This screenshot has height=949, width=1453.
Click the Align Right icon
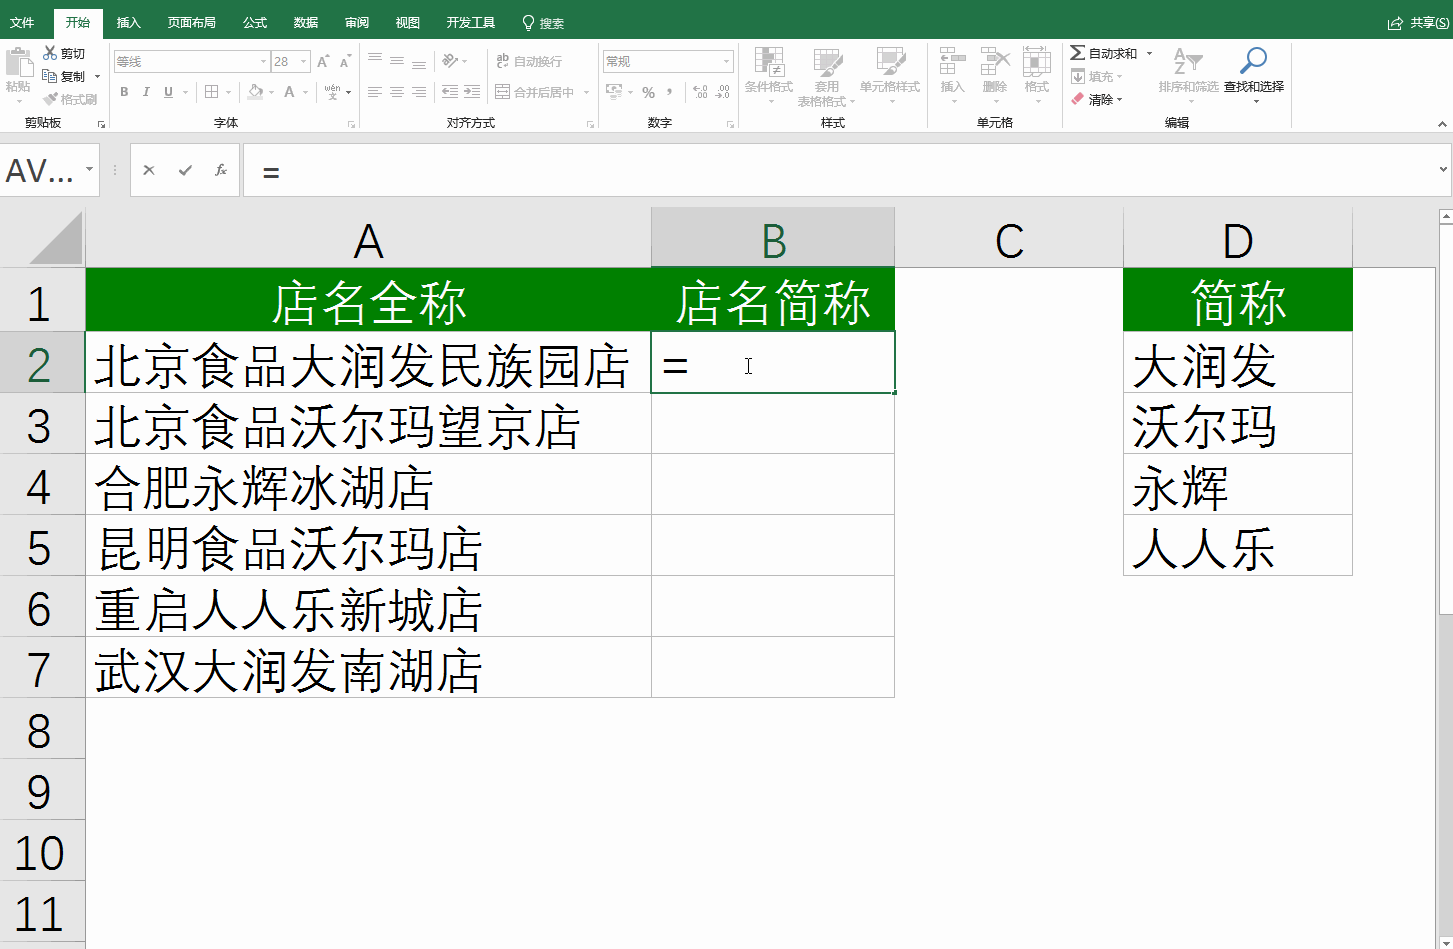[x=419, y=92]
